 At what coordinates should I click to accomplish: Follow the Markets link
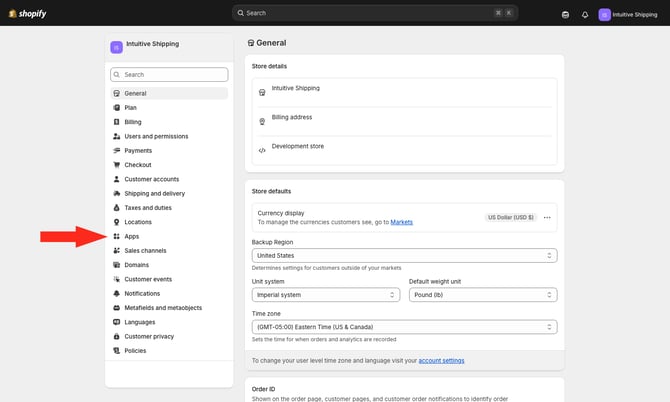[x=401, y=222]
